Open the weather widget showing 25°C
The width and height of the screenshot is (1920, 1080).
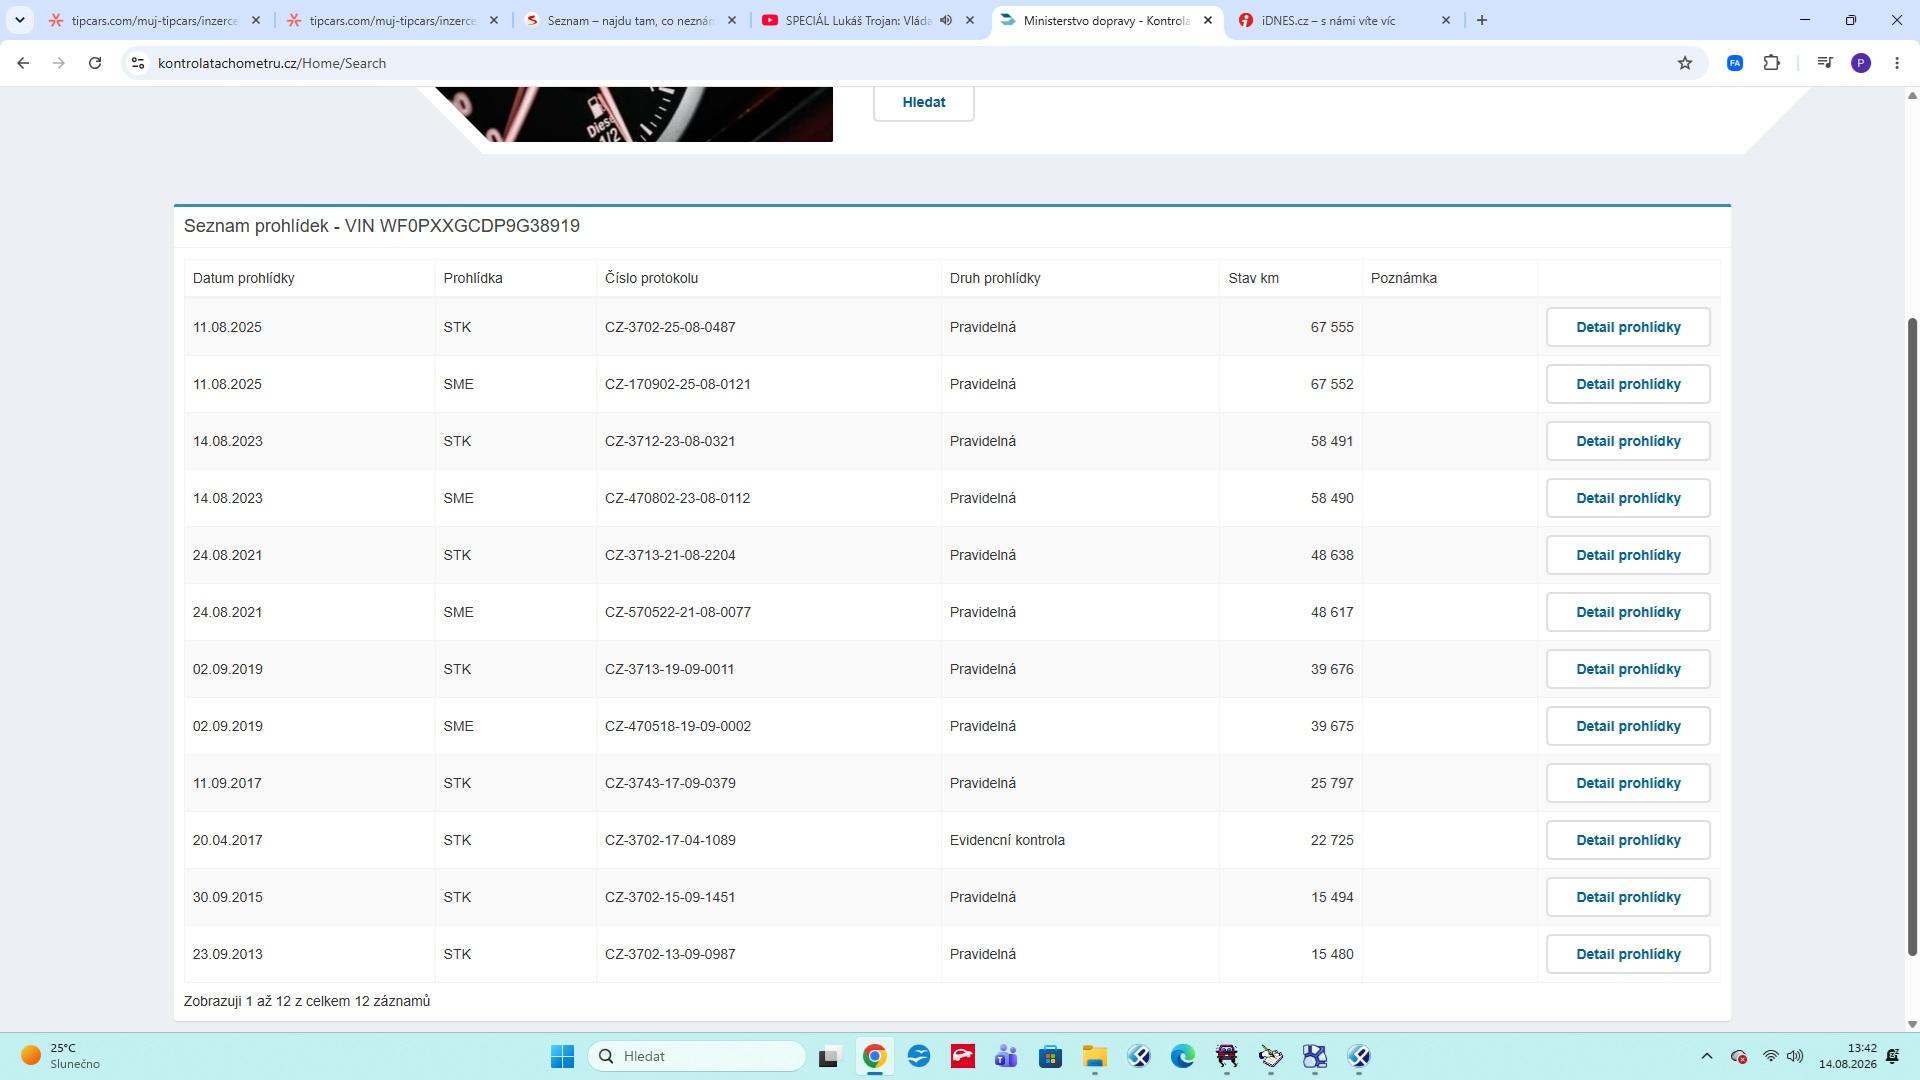[x=62, y=1056]
